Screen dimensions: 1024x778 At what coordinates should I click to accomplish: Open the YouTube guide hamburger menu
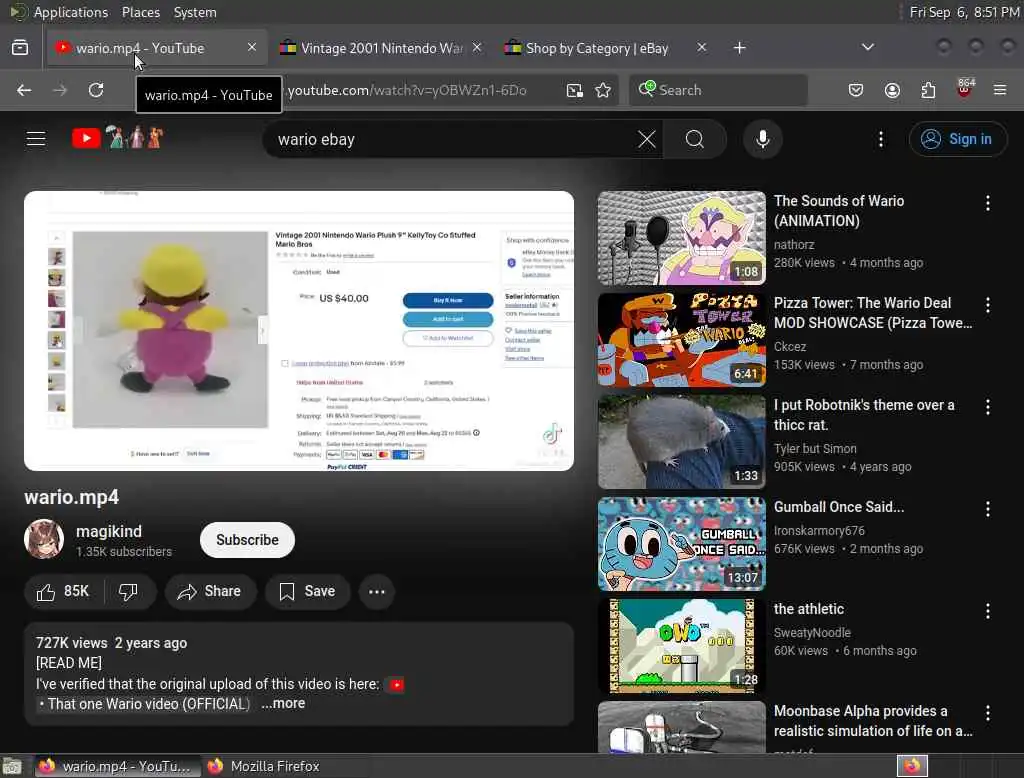36,138
